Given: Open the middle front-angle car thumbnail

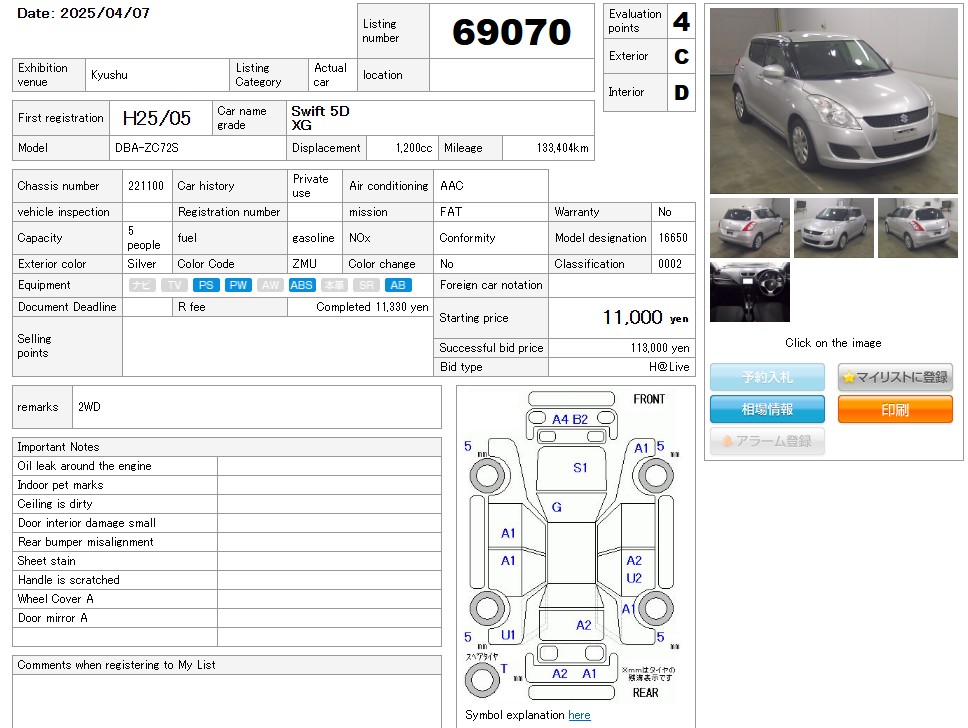Looking at the screenshot, I should pos(833,228).
